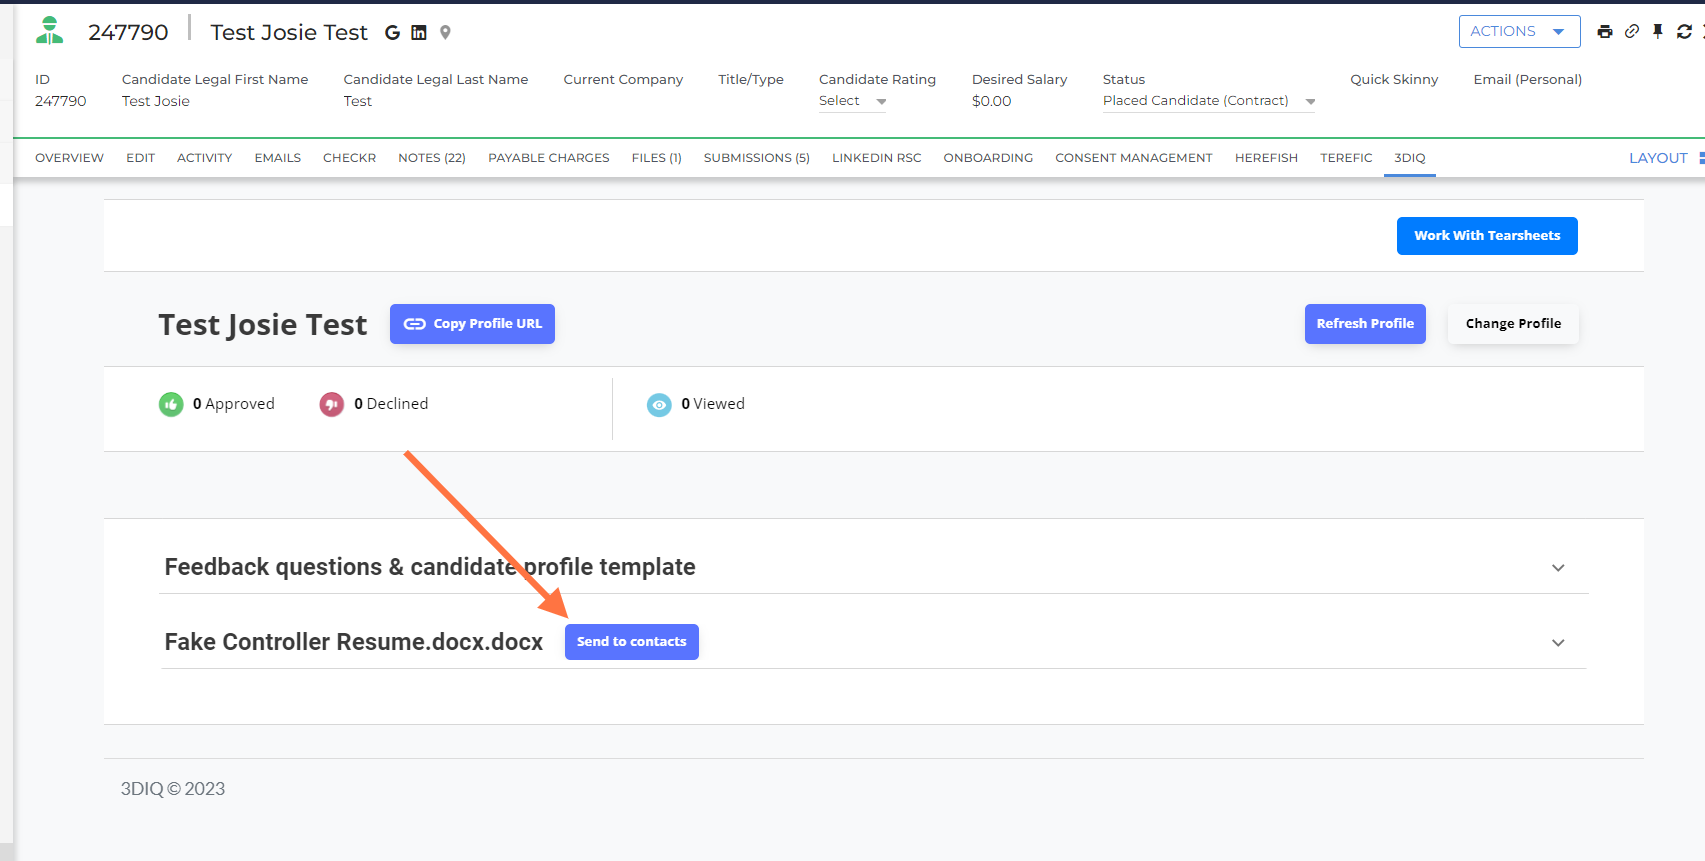Open the EMAILS tab
Screen dimensions: 1705x861
pos(277,158)
